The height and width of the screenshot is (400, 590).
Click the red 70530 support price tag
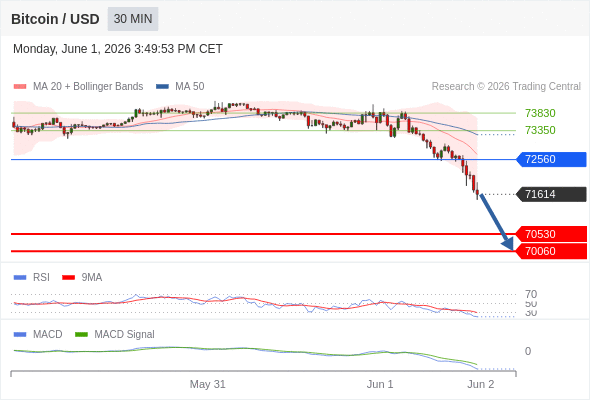tap(551, 234)
